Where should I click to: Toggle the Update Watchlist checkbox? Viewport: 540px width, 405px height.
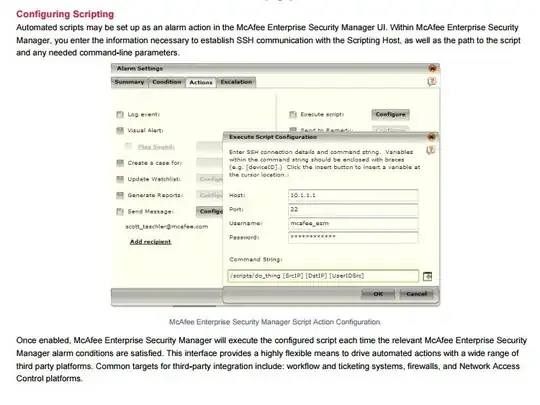click(120, 179)
